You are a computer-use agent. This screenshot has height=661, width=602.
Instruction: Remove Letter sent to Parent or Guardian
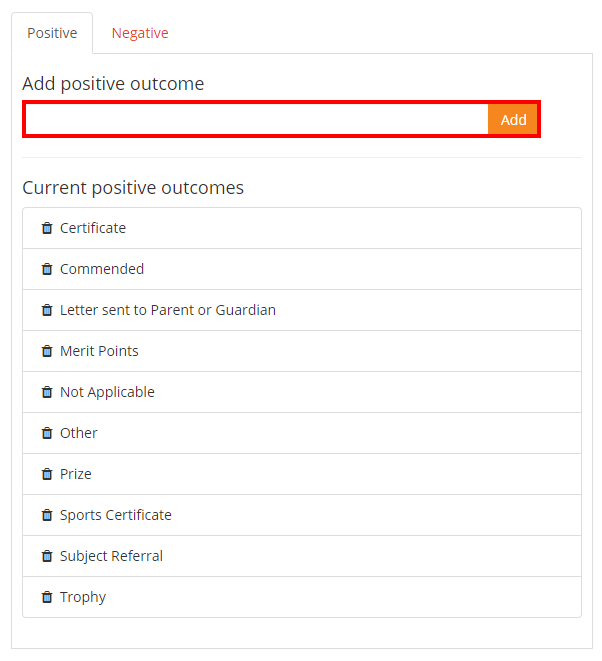coord(46,310)
